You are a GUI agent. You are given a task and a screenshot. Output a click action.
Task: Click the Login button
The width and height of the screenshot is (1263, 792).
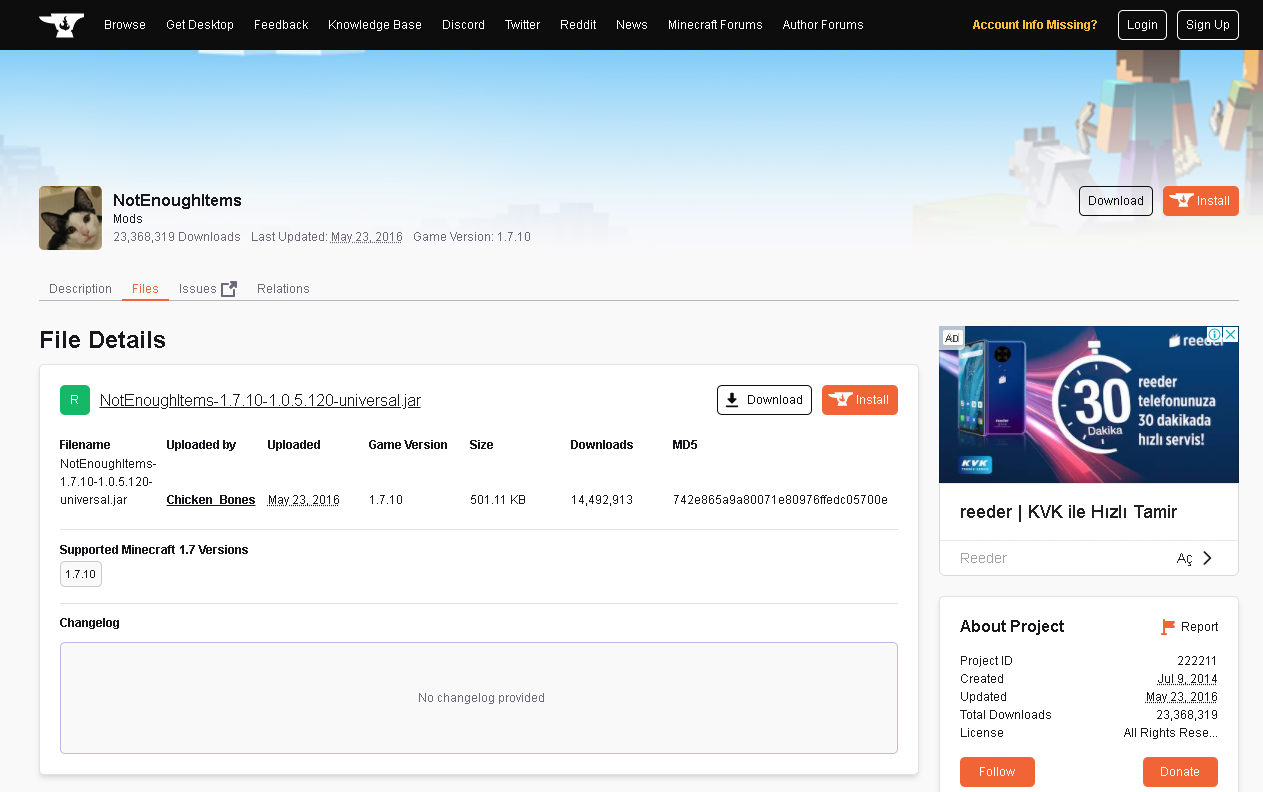(x=1142, y=25)
